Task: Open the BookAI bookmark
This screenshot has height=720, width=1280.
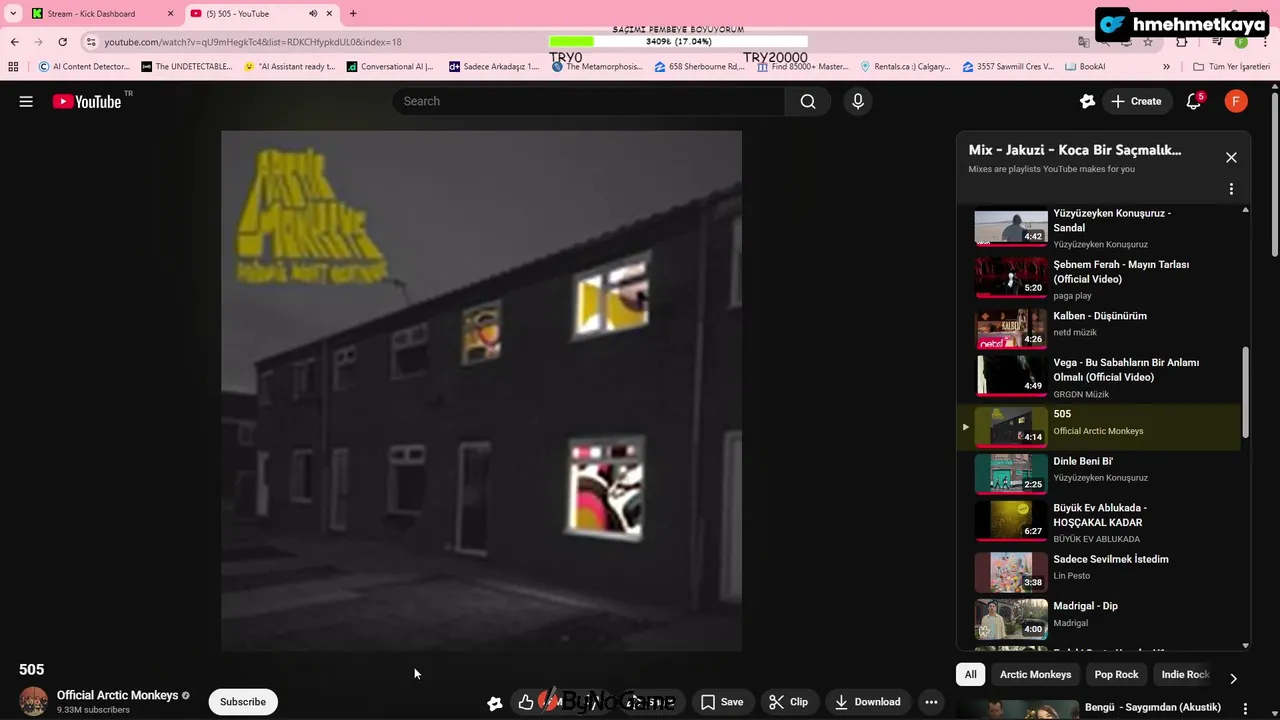Action: [1085, 67]
